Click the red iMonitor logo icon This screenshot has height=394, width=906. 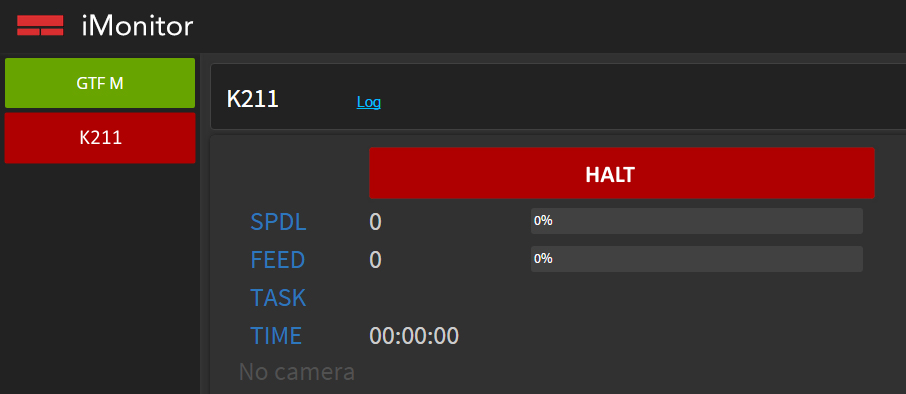tap(40, 25)
